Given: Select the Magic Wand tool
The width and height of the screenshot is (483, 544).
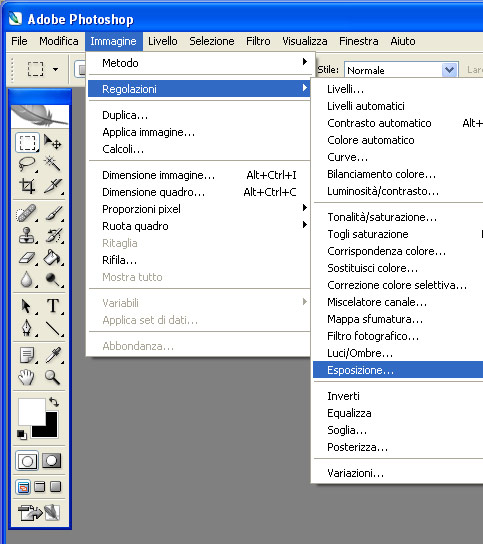Looking at the screenshot, I should coord(52,164).
